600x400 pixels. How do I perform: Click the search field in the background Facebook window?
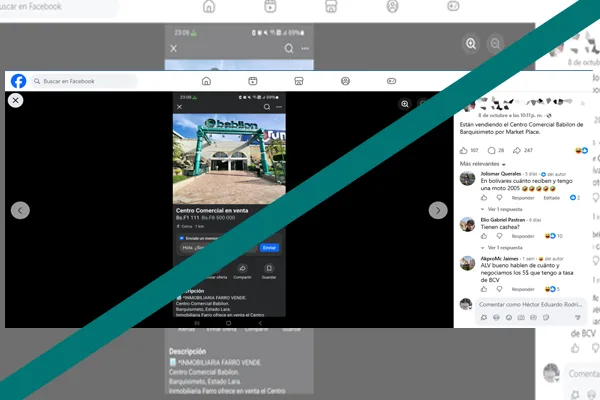(x=57, y=7)
